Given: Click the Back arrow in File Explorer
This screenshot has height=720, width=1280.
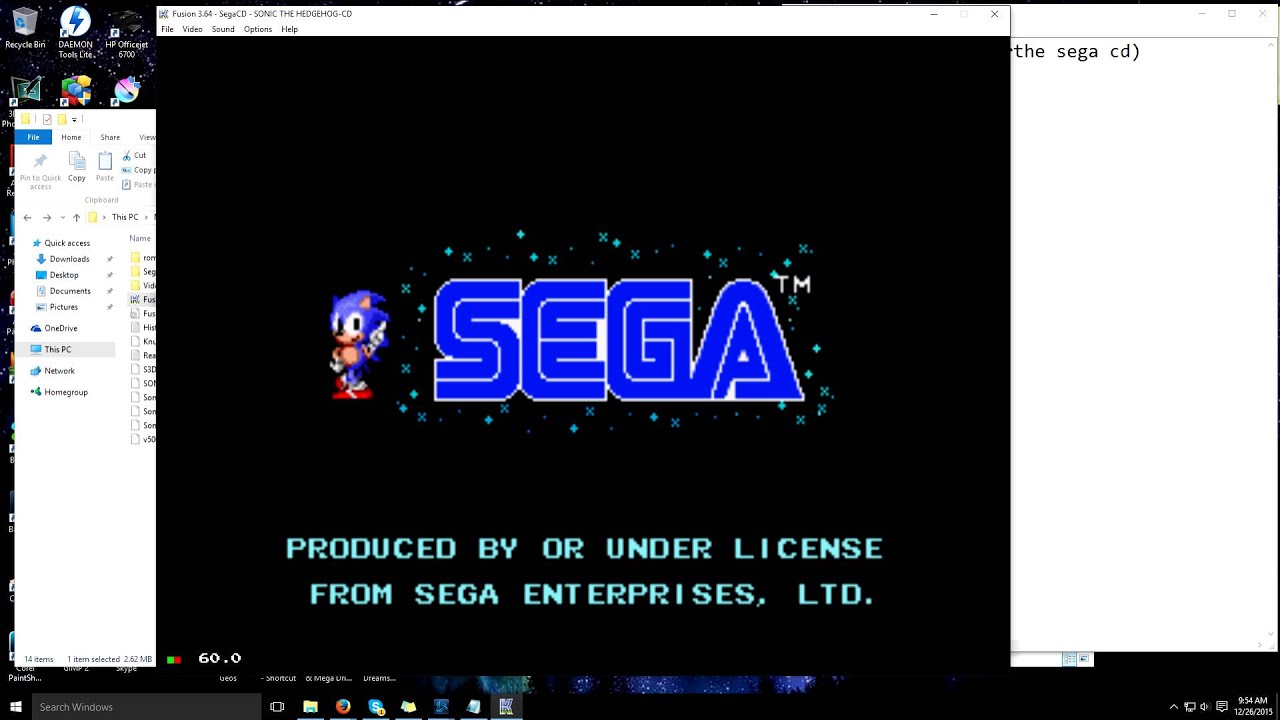Looking at the screenshot, I should (27, 217).
